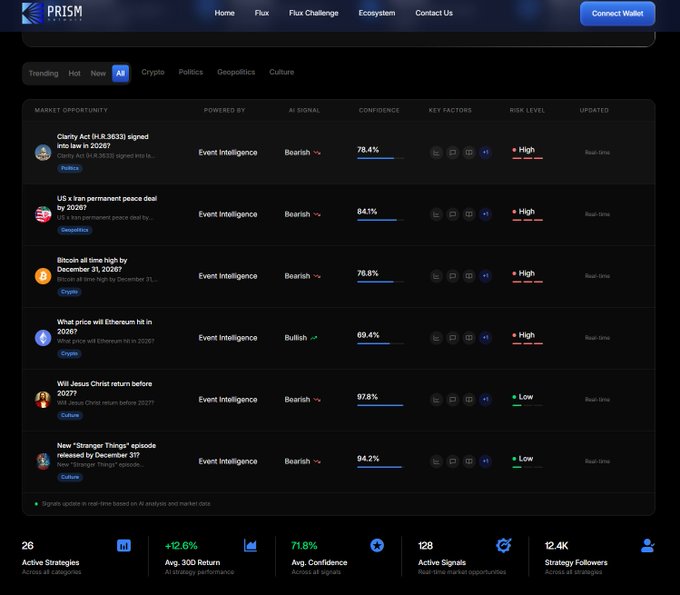This screenshot has height=595, width=680.
Task: Click the CONFIDENCE column header
Action: coord(379,110)
